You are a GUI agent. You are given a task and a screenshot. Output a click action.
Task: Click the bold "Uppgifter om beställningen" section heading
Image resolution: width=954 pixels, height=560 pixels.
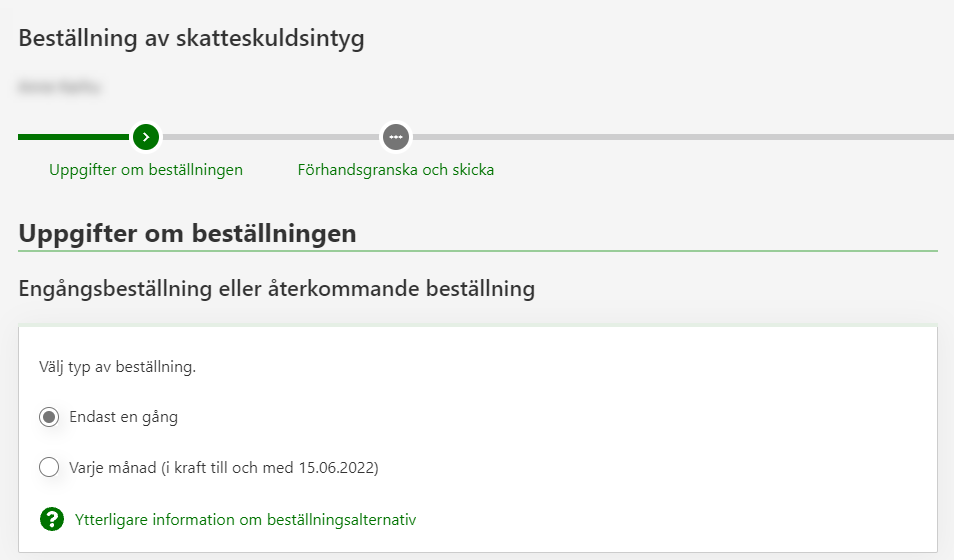coord(187,234)
